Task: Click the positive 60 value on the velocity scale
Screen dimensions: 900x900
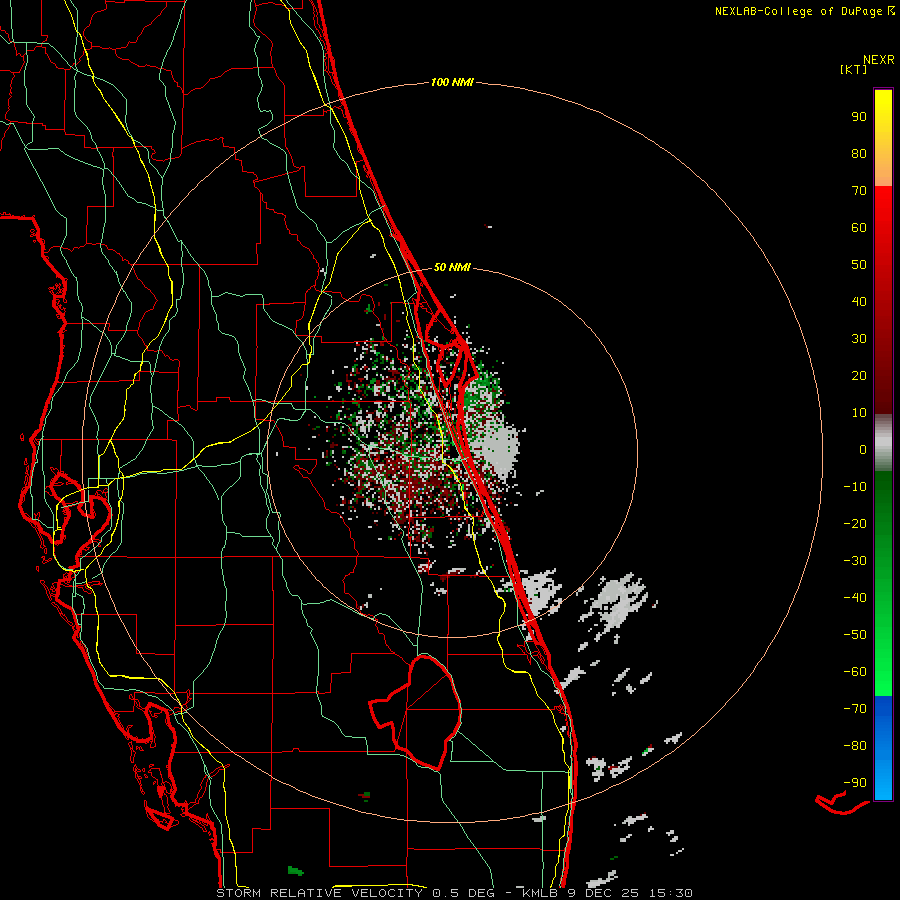Action: pos(859,227)
